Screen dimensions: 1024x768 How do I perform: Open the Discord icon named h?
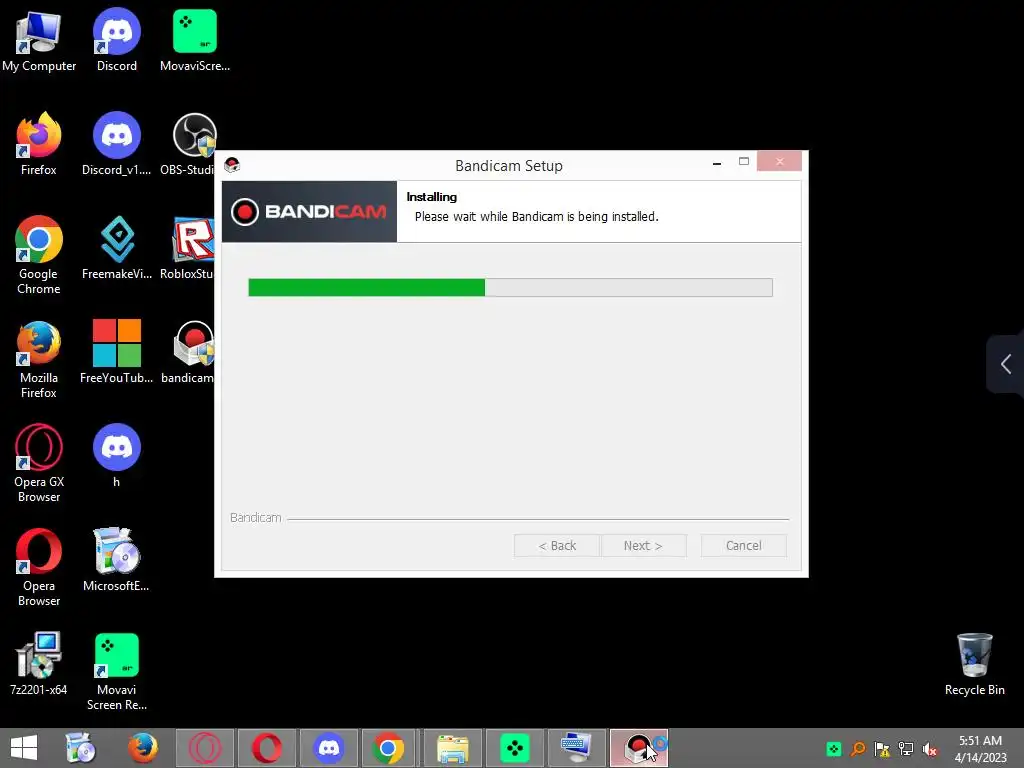[x=117, y=455]
